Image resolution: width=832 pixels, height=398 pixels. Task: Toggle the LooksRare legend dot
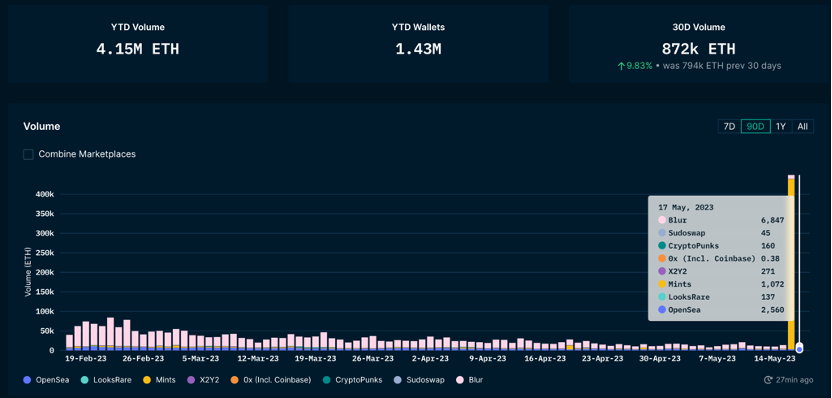pyautogui.click(x=85, y=380)
